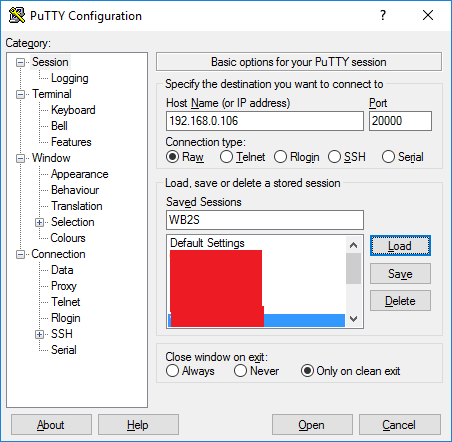
Task: Select Default Settings in sessions list
Action: [x=207, y=243]
